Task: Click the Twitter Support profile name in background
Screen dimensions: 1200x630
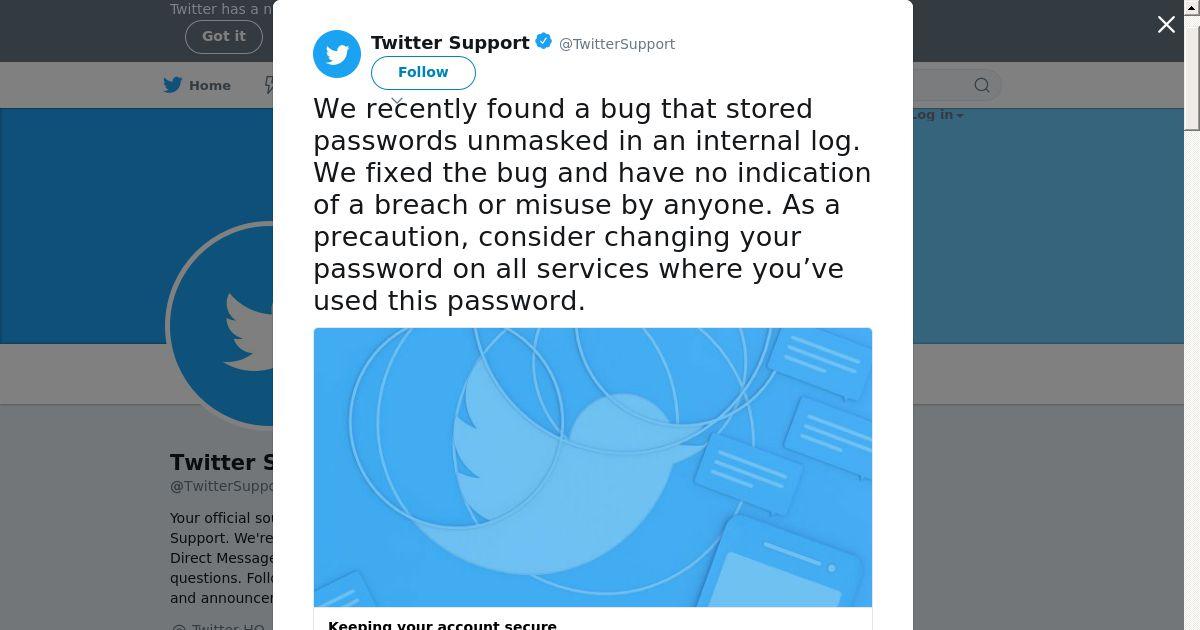Action: (x=221, y=462)
